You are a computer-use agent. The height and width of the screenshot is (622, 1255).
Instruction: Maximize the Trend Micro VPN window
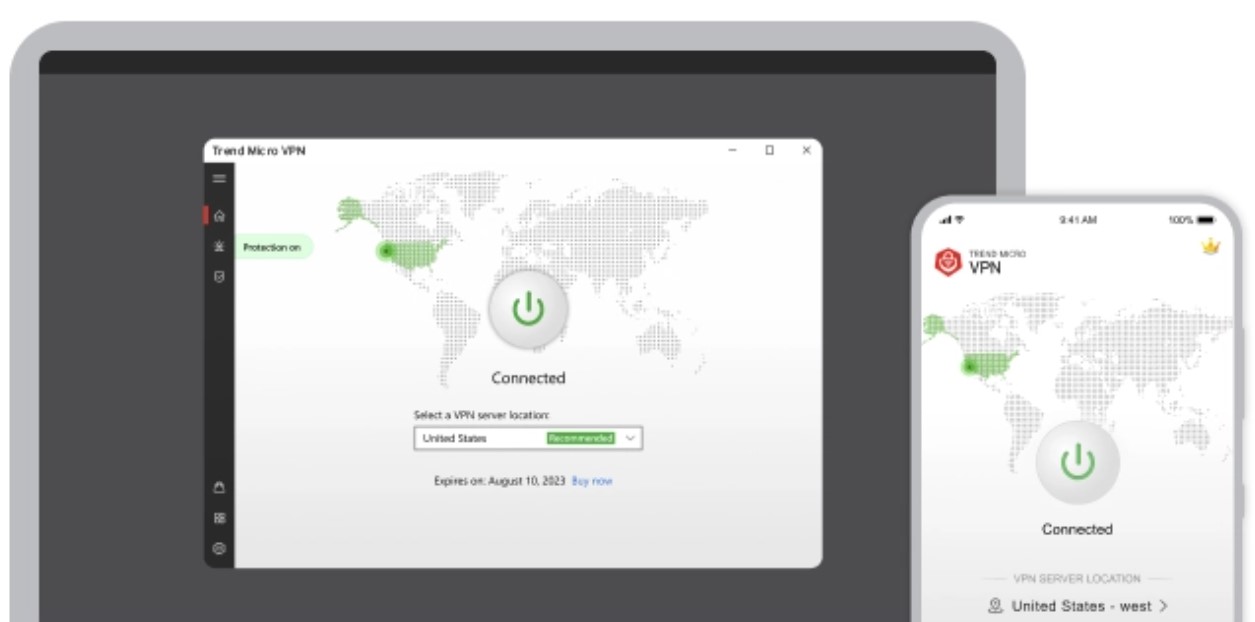click(x=769, y=150)
